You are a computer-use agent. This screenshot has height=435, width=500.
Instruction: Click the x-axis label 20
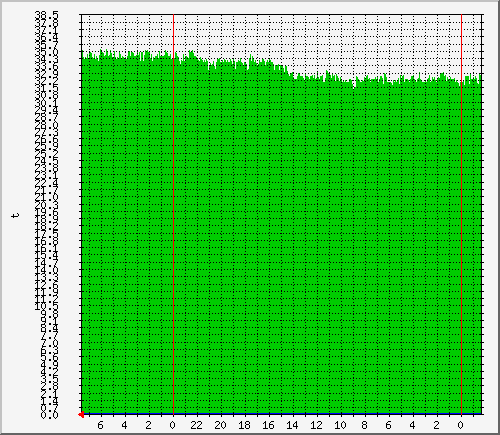point(220,425)
